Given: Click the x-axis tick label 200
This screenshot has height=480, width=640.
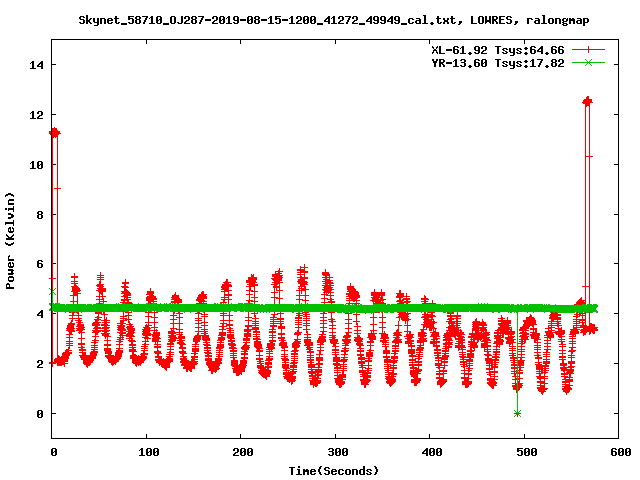Looking at the screenshot, I should click(243, 452).
